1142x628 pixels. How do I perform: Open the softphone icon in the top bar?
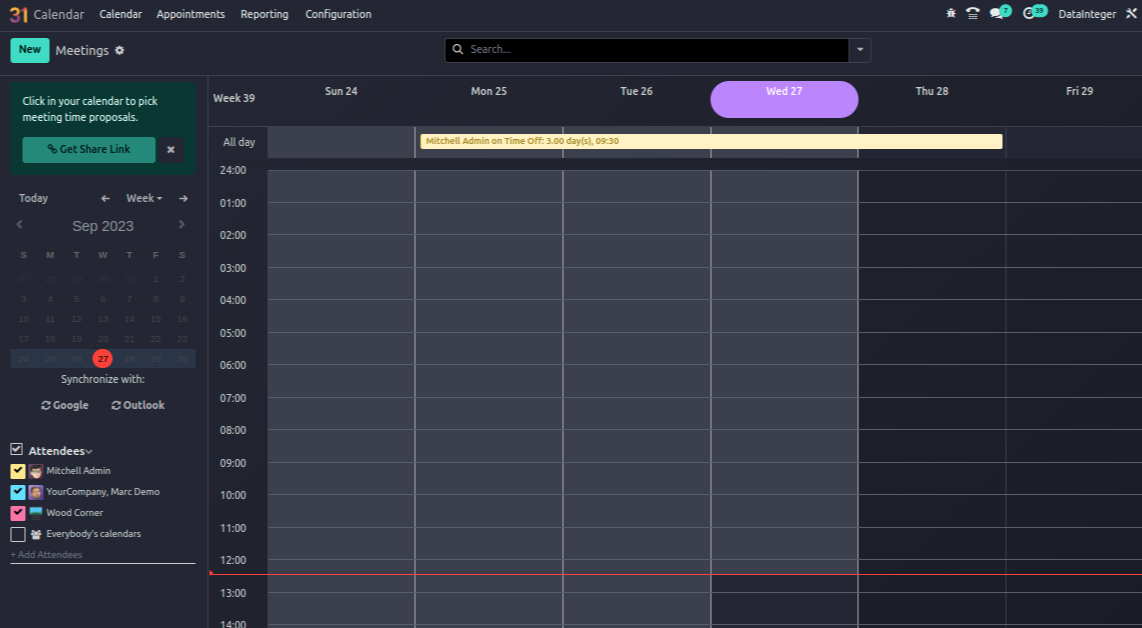tap(972, 13)
